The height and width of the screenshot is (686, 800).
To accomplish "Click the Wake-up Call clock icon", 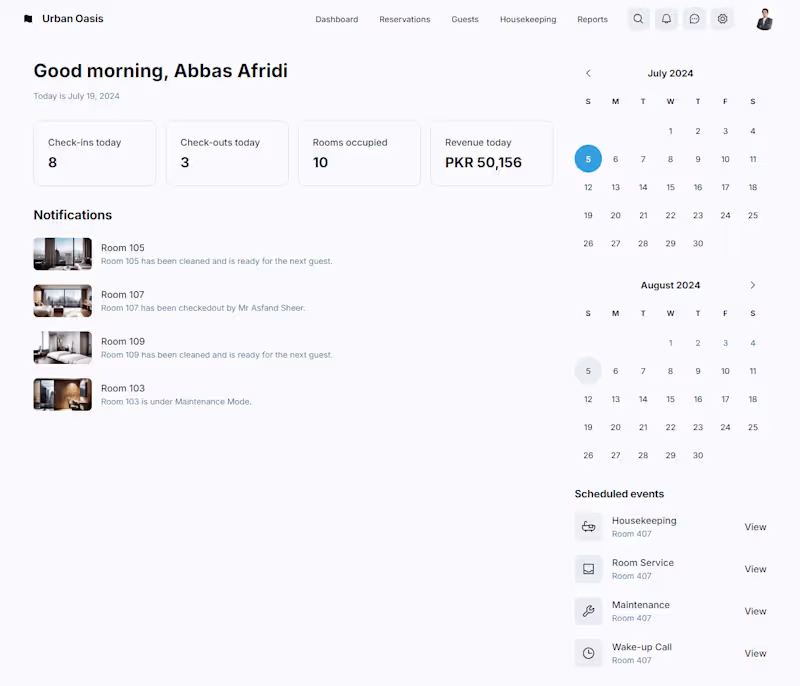I will [588, 653].
